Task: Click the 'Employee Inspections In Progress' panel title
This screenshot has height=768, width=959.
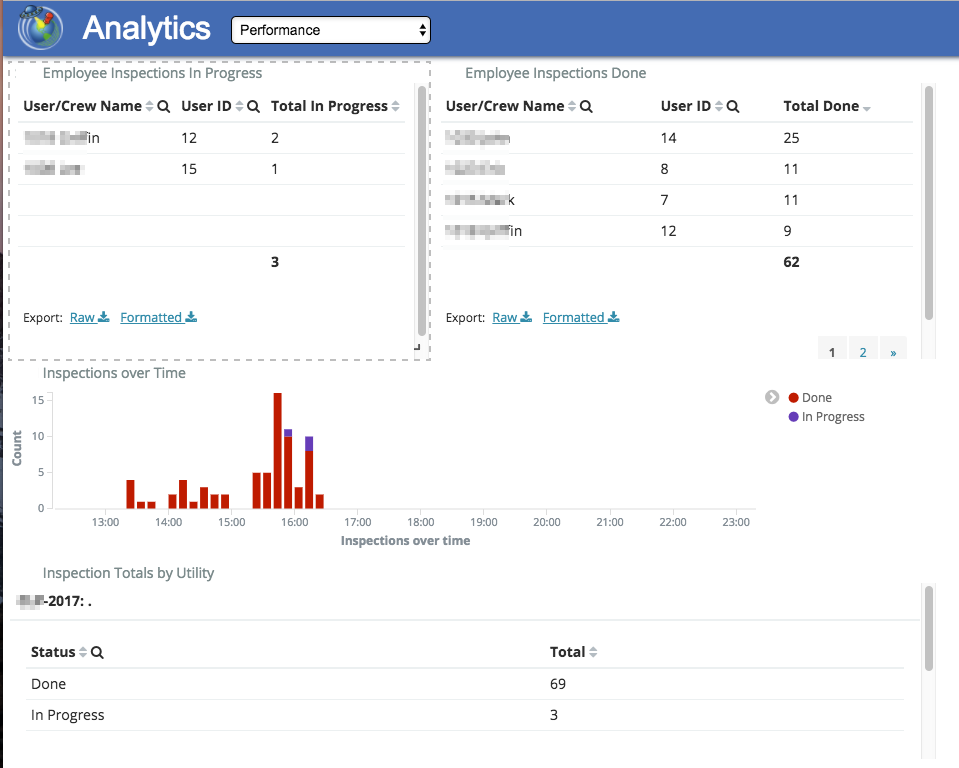Action: click(152, 73)
